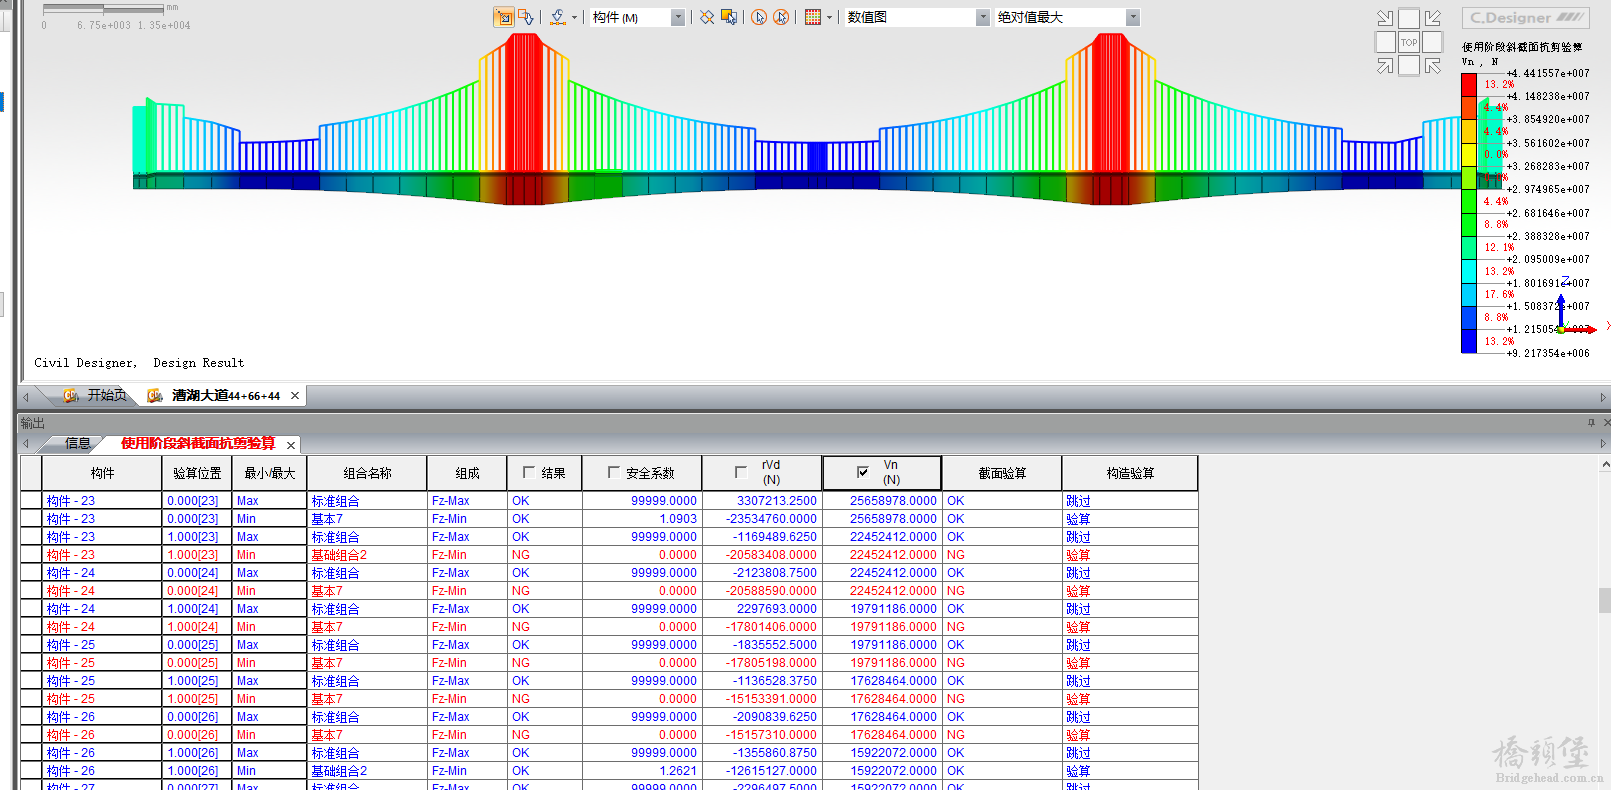
Task: Click the TOP view button in view cube
Action: click(1408, 42)
